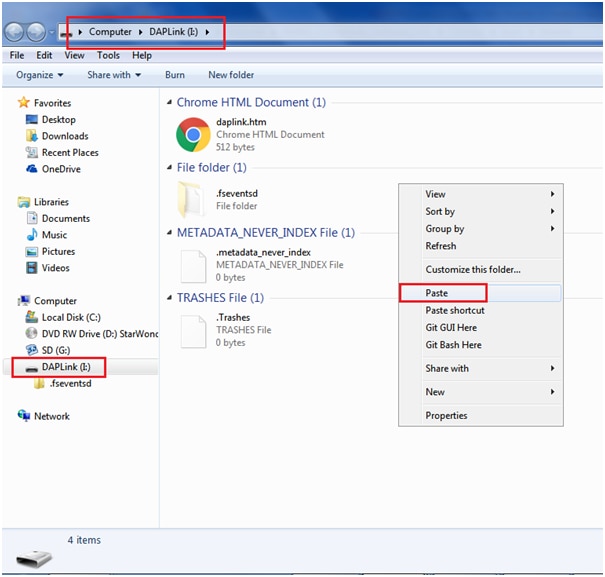
Task: Click the Forward navigation arrow button
Action: (x=36, y=32)
